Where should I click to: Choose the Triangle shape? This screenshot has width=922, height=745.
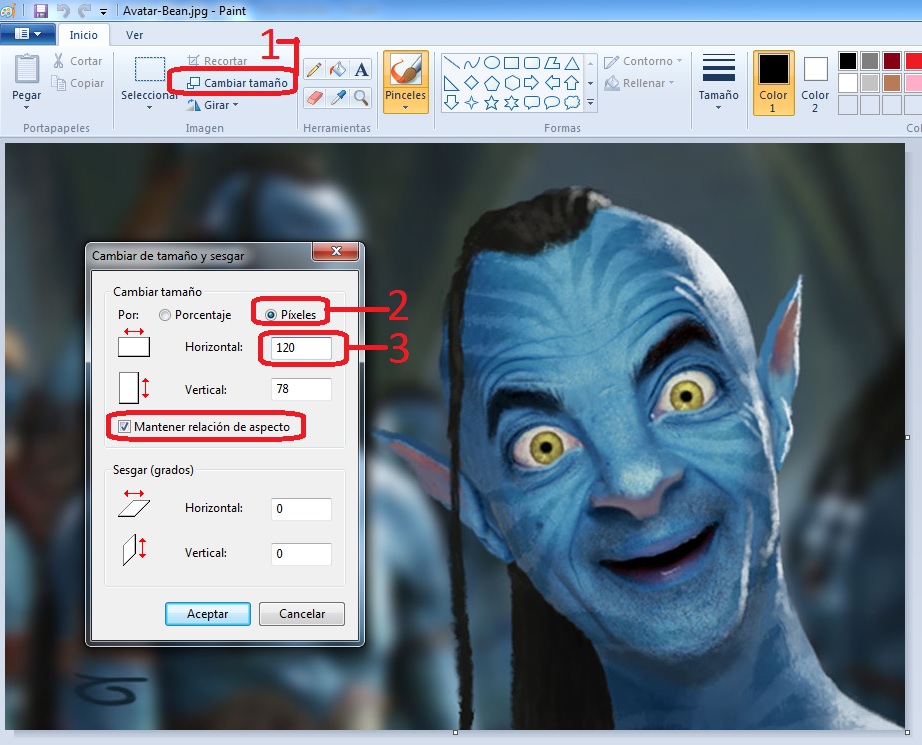point(572,63)
